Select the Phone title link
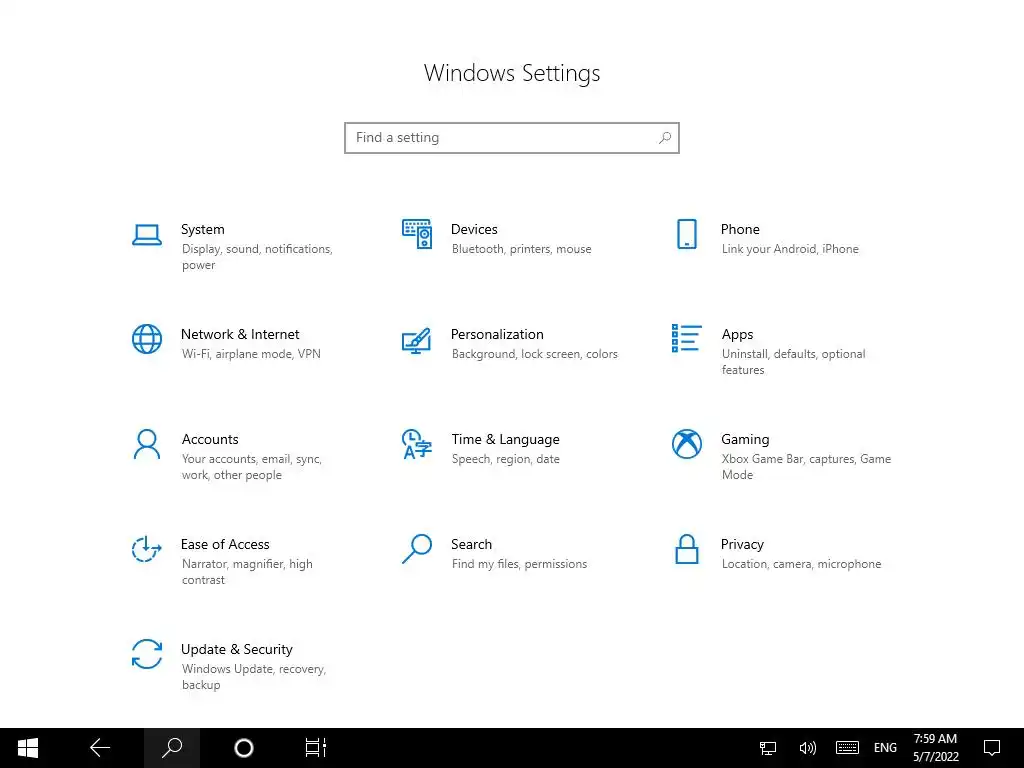Image resolution: width=1024 pixels, height=768 pixels. tap(740, 229)
